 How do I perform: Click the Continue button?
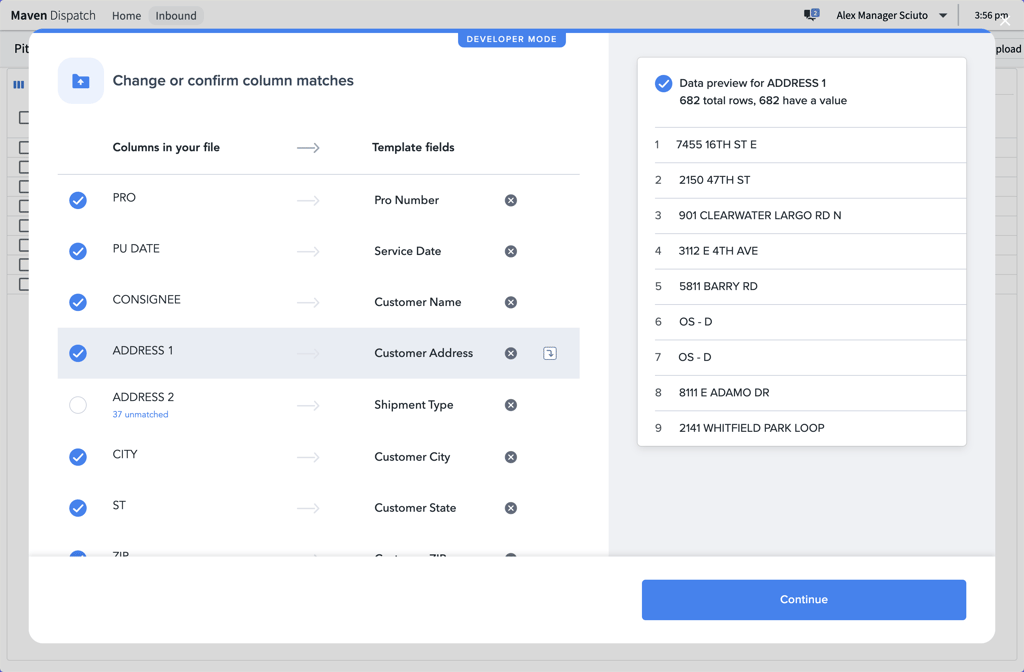803,600
